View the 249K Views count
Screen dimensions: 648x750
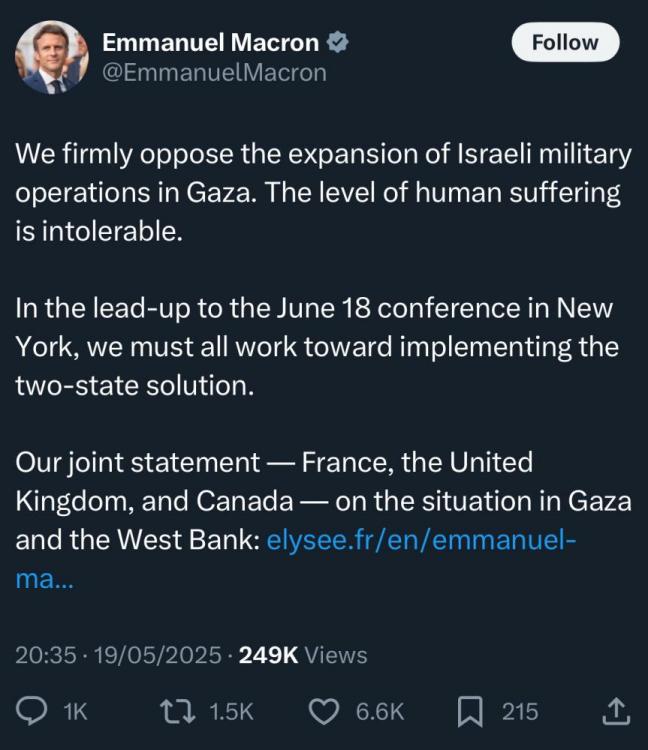click(x=303, y=655)
